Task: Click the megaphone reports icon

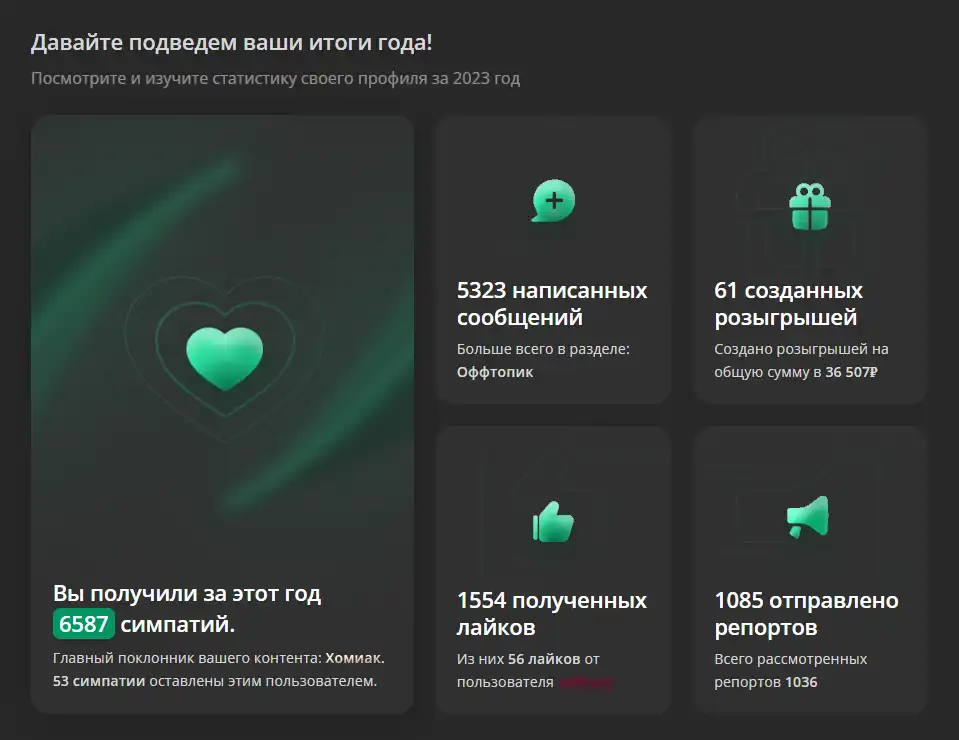Action: [x=809, y=517]
